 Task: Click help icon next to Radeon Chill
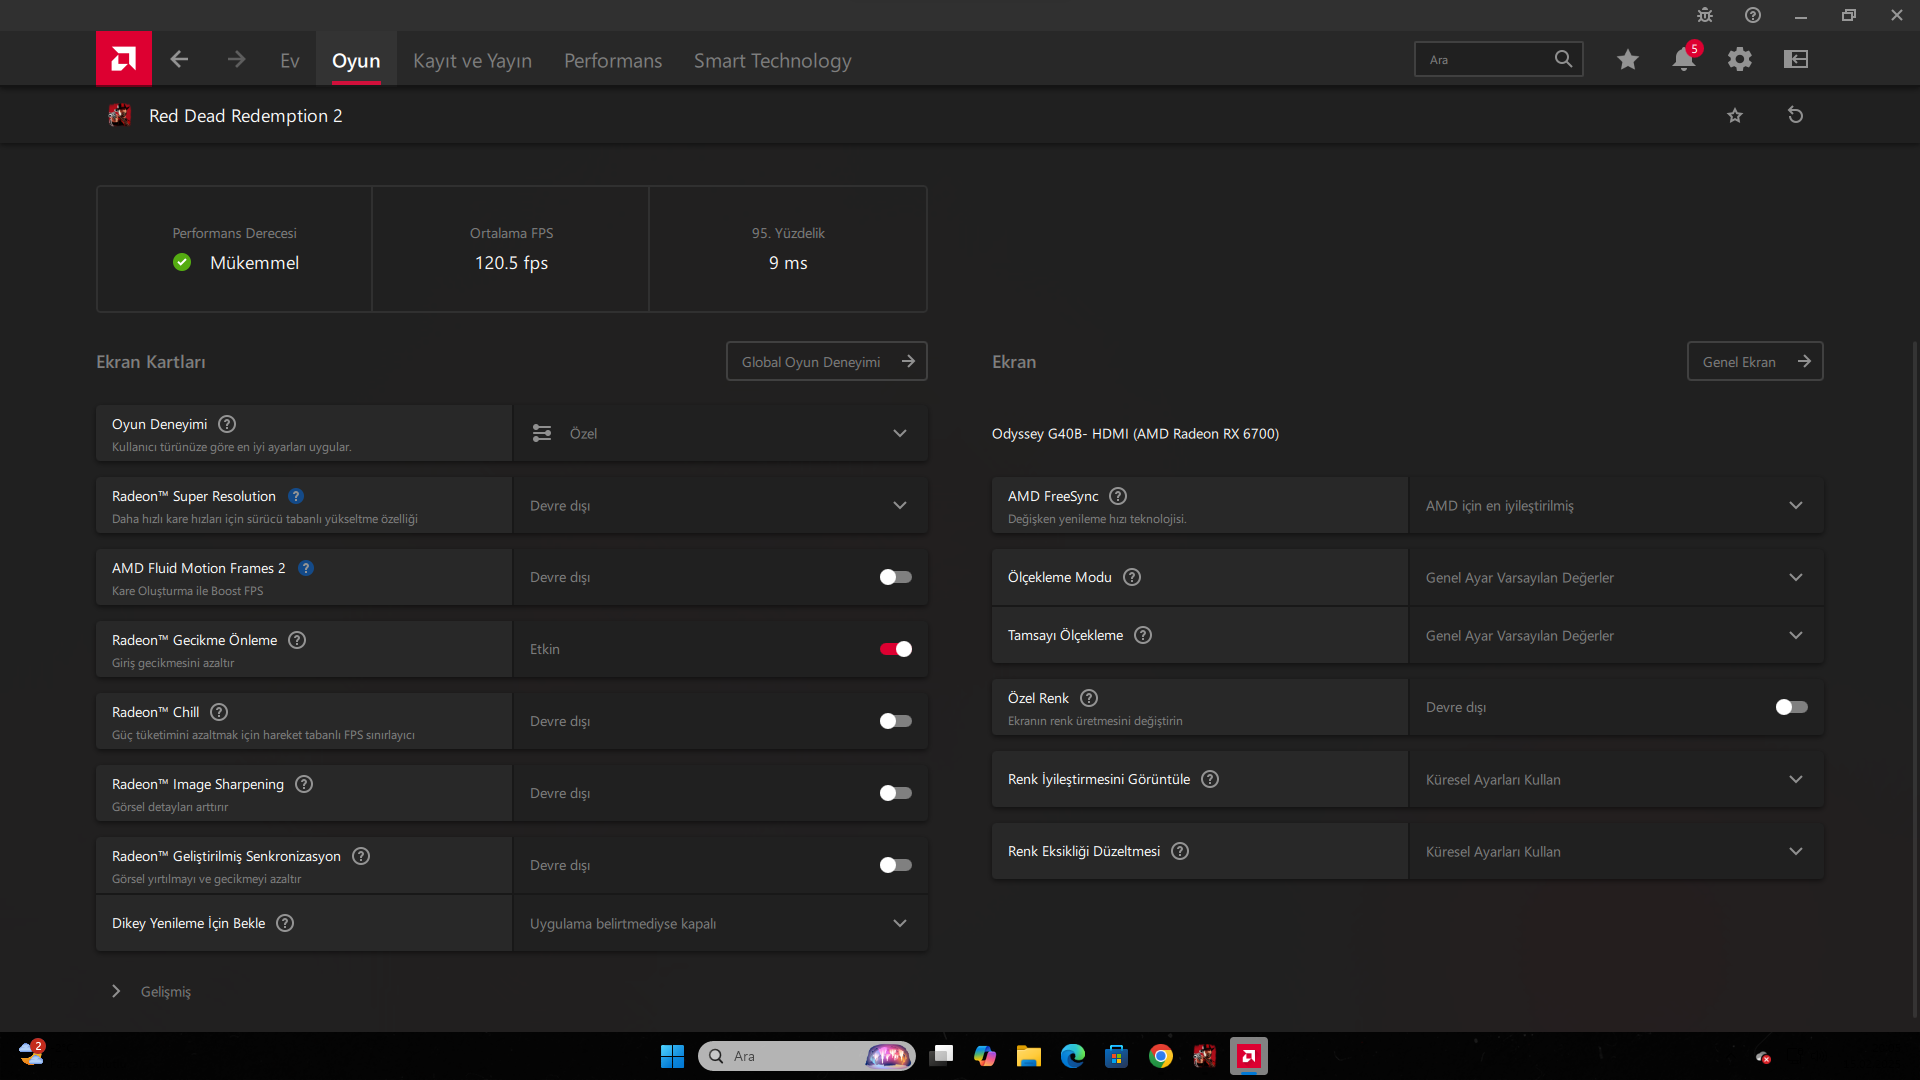tap(219, 712)
